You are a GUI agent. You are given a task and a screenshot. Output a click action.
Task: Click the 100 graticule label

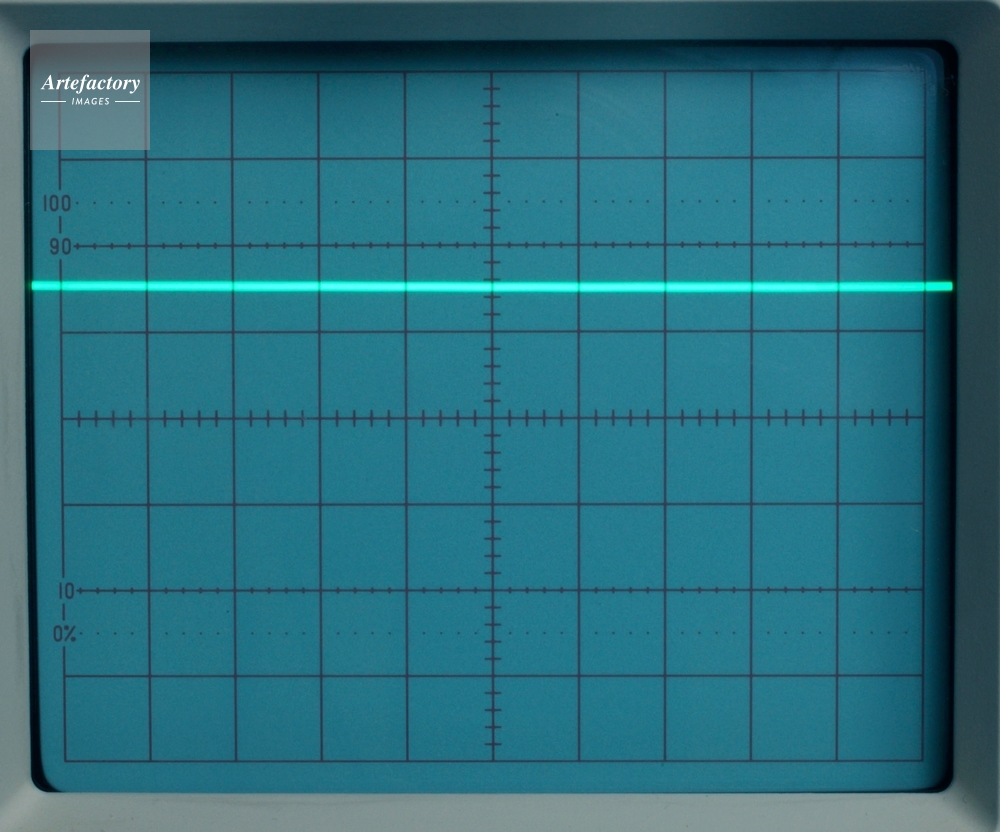point(57,203)
